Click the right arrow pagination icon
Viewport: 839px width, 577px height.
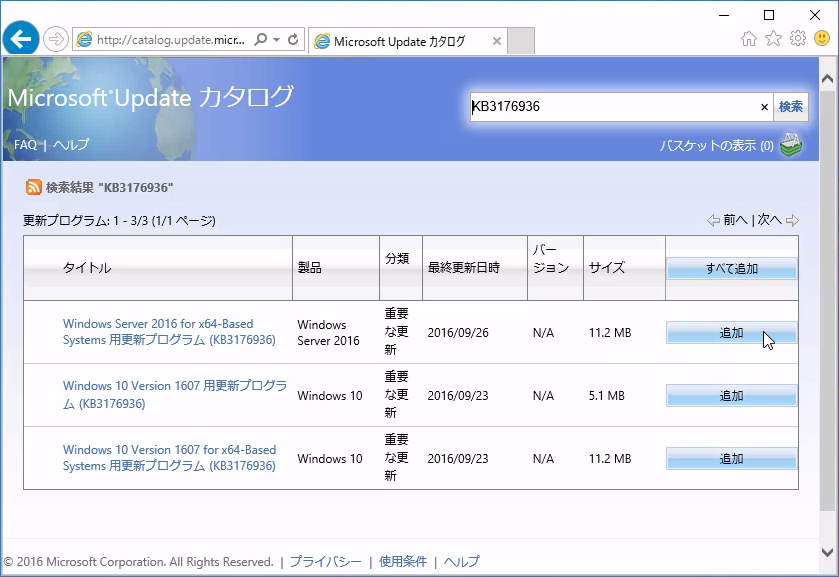pos(792,221)
